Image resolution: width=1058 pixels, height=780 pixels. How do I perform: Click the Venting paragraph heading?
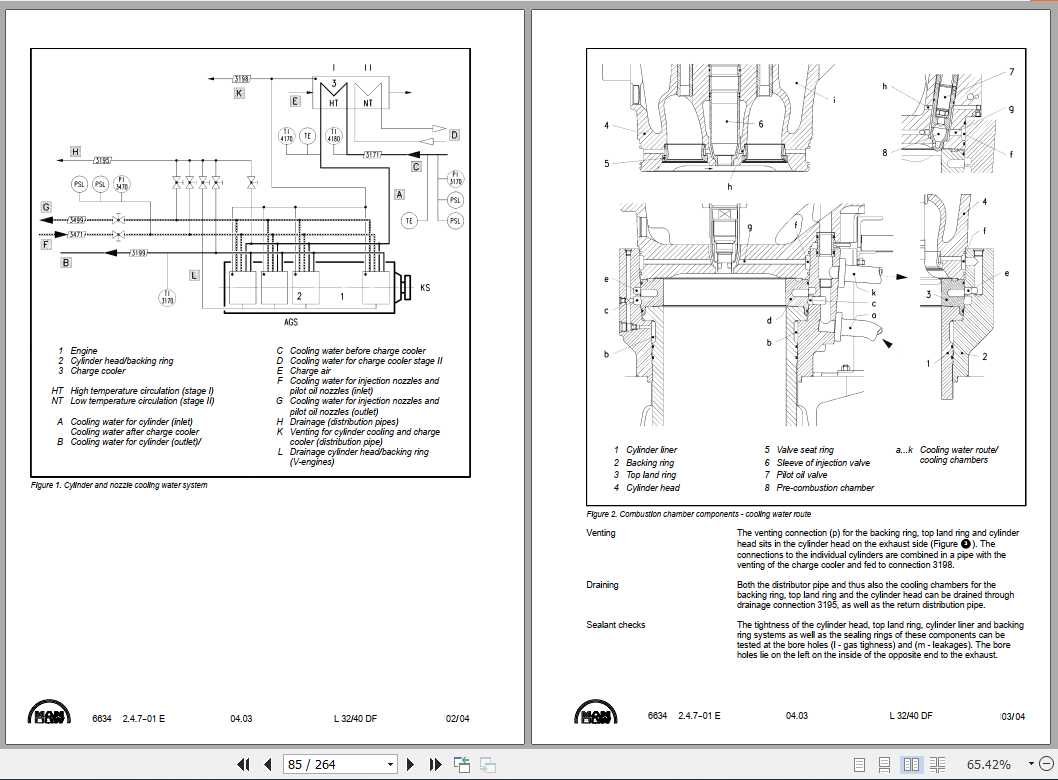600,533
